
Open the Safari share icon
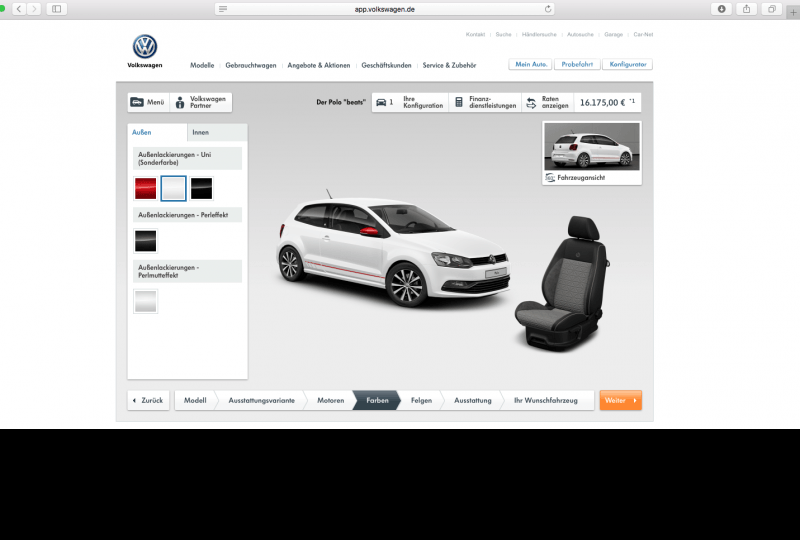tap(746, 9)
